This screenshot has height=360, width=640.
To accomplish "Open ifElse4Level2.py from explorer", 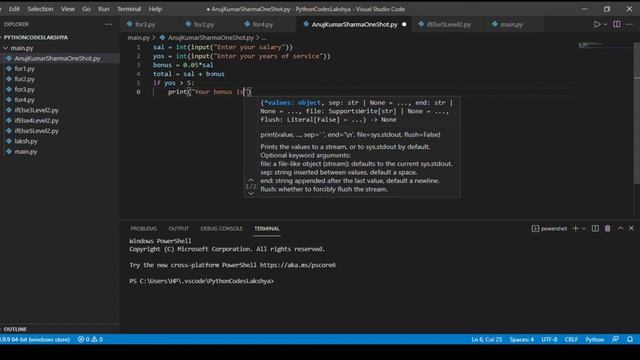I will [x=36, y=120].
